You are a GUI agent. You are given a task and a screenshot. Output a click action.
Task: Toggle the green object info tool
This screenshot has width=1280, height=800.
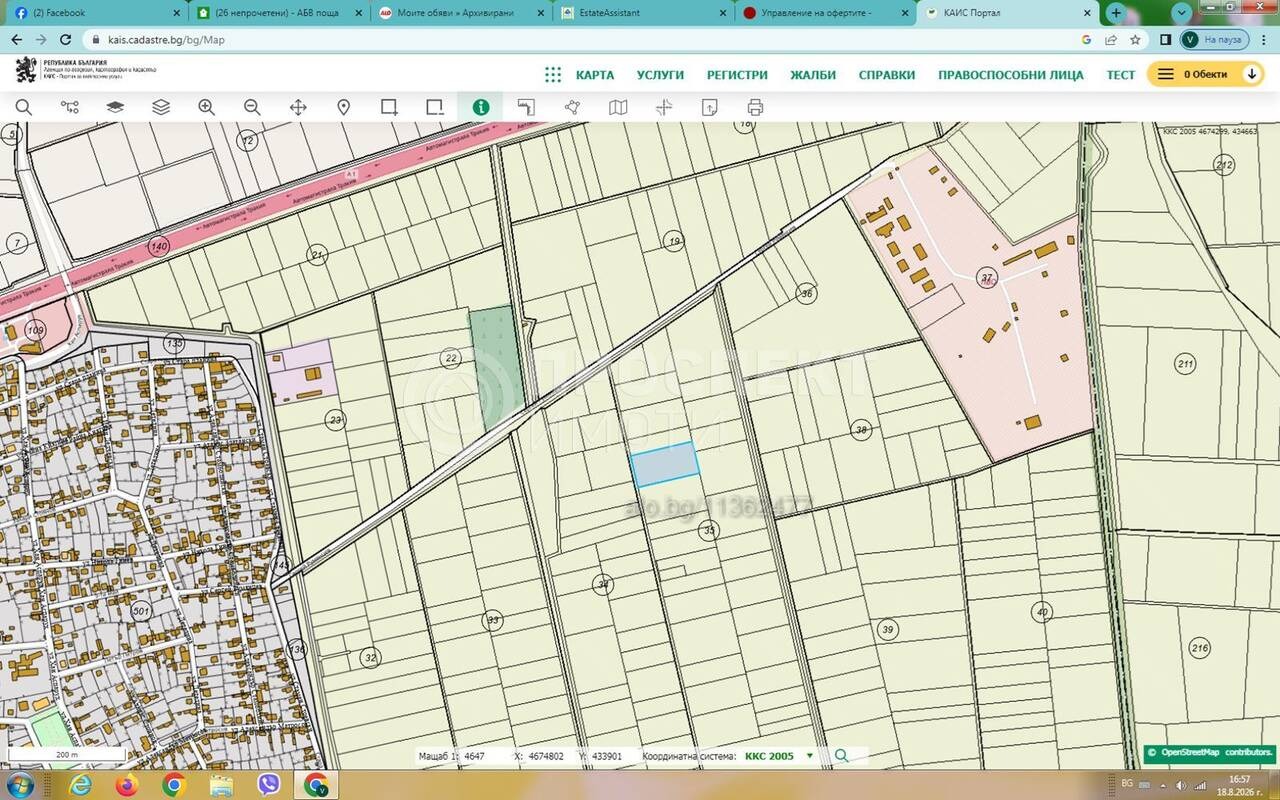coord(481,107)
